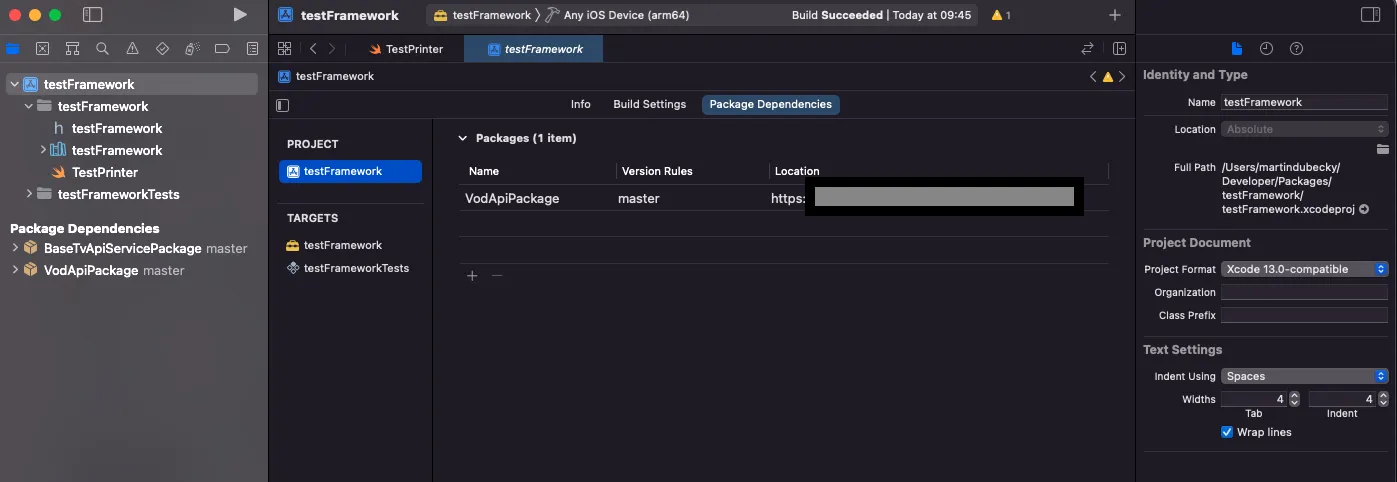This screenshot has width=1397, height=482.
Task: Open the Source Control navigator
Action: pos(43,48)
